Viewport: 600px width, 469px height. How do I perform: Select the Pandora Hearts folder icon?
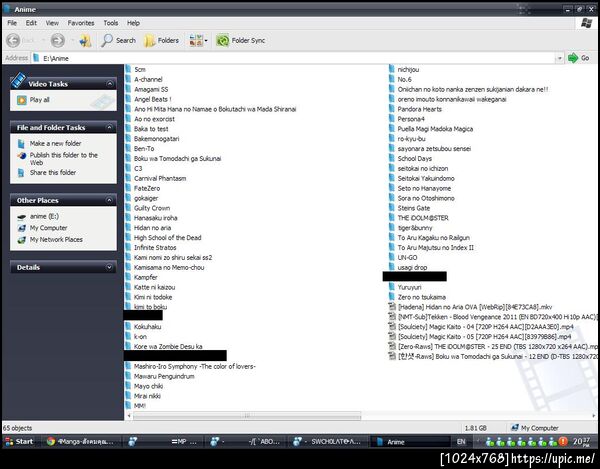[x=391, y=109]
